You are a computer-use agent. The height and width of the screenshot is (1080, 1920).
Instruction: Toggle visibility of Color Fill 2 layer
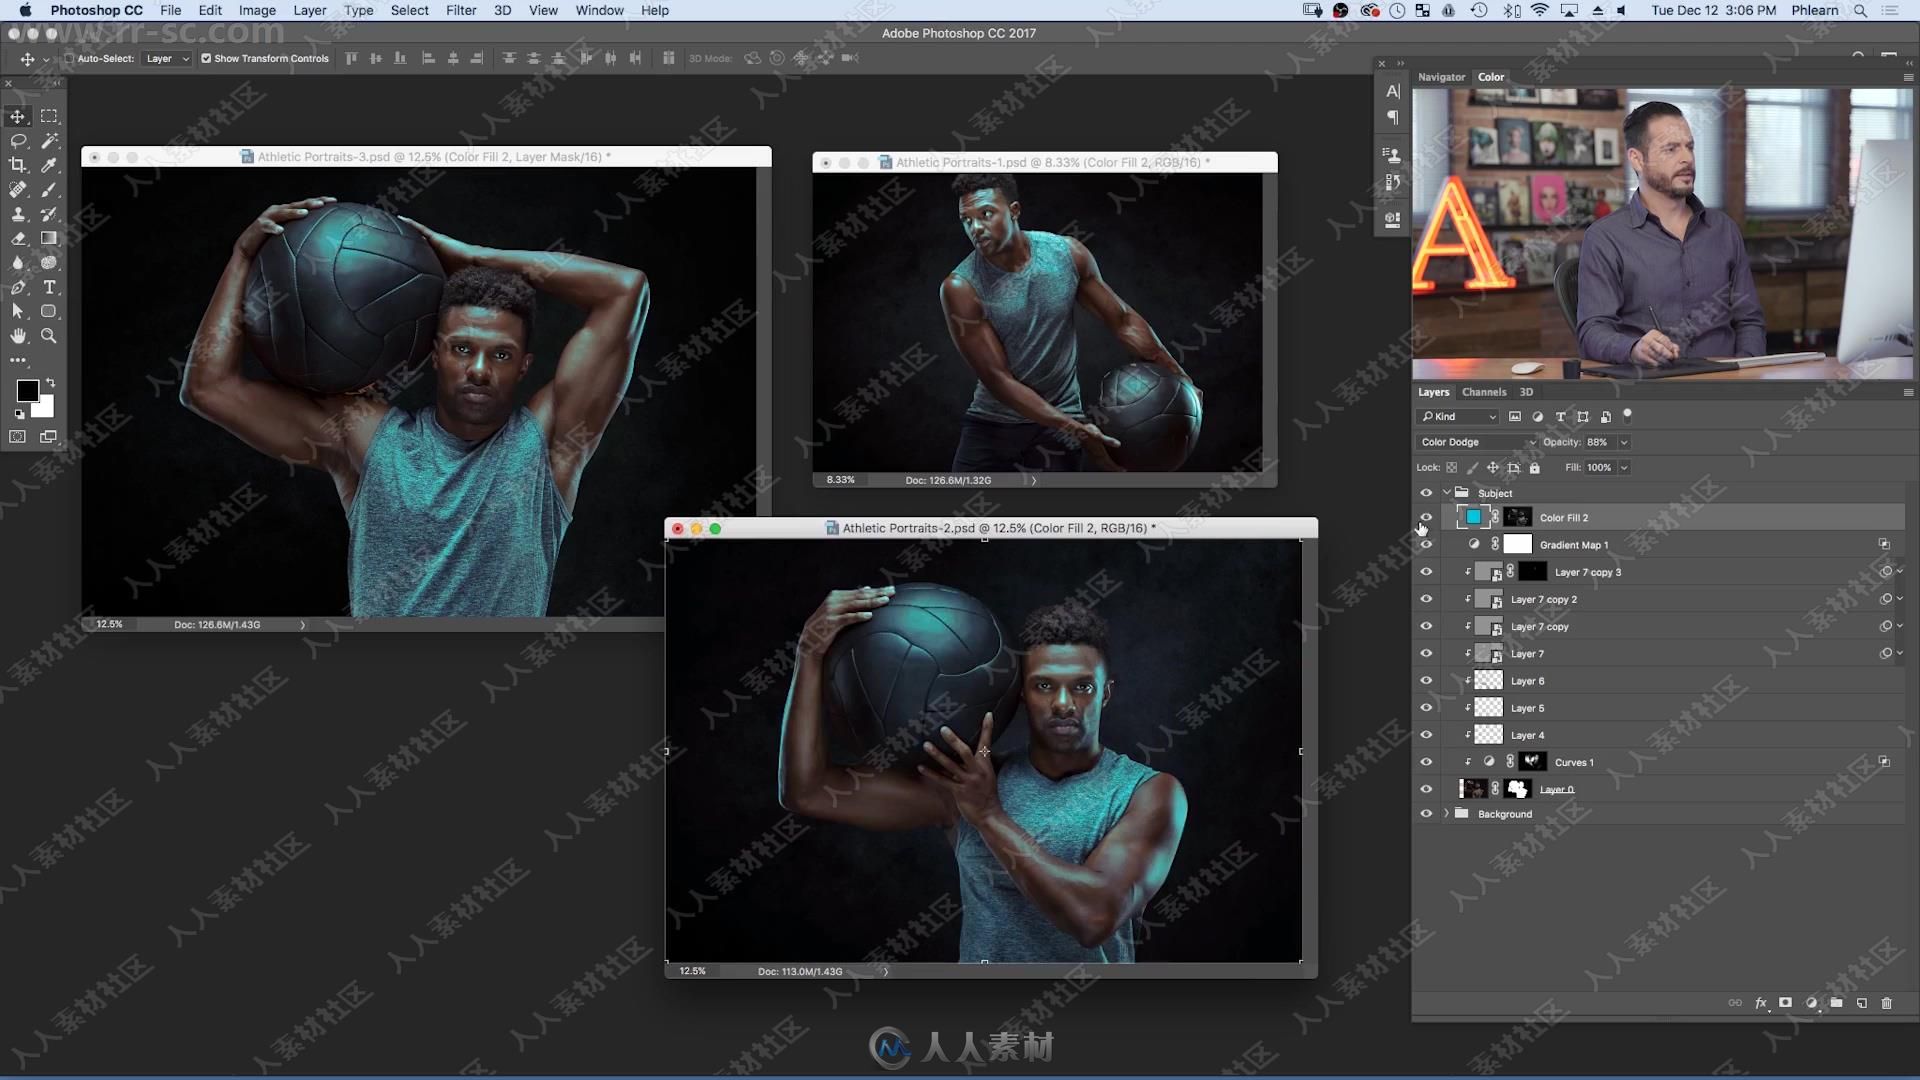click(1425, 517)
